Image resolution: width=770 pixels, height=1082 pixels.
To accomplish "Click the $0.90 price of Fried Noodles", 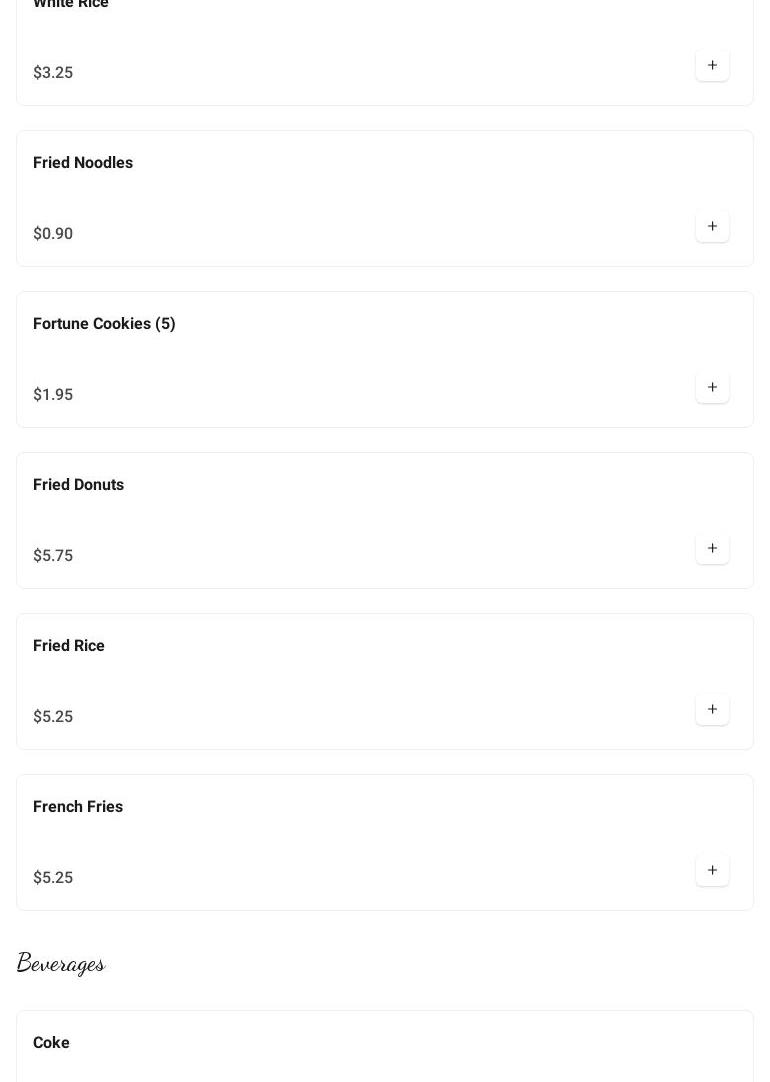I will (x=53, y=234).
